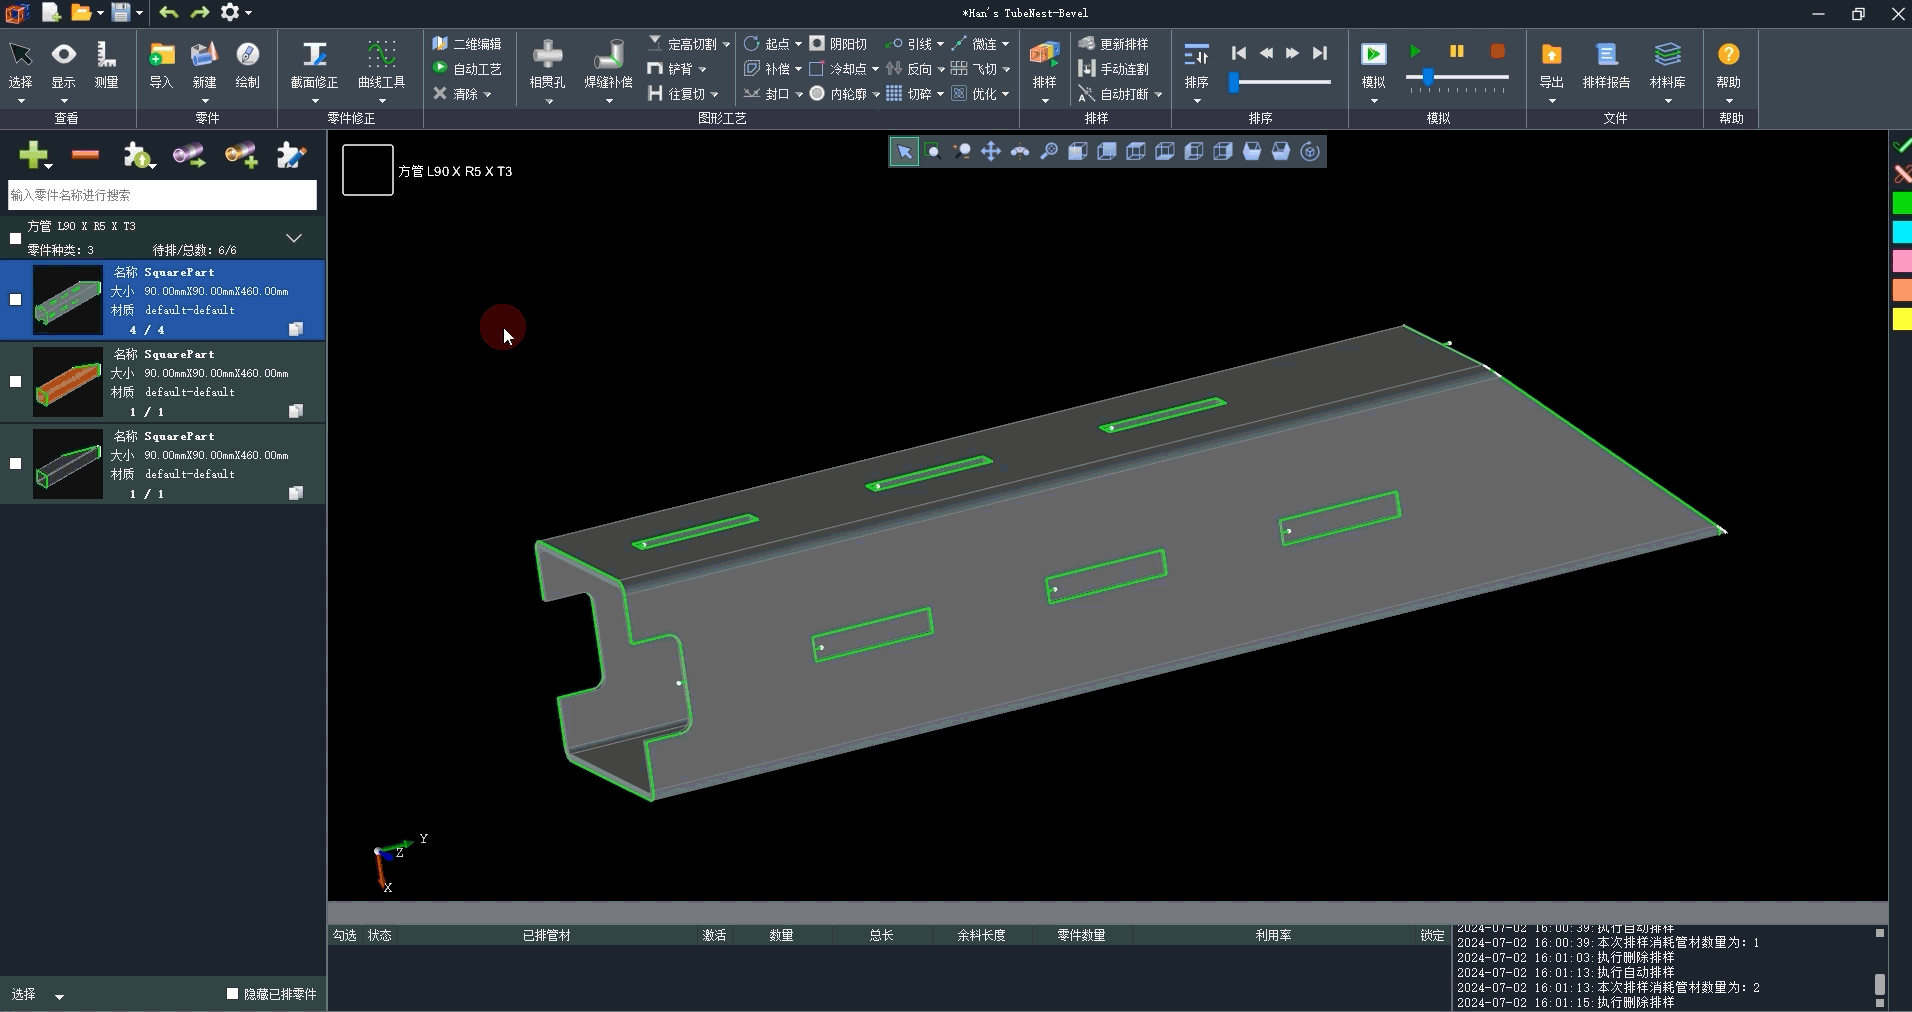Check the first SquarePart 4/4 checkbox
1912x1012 pixels.
[15, 299]
